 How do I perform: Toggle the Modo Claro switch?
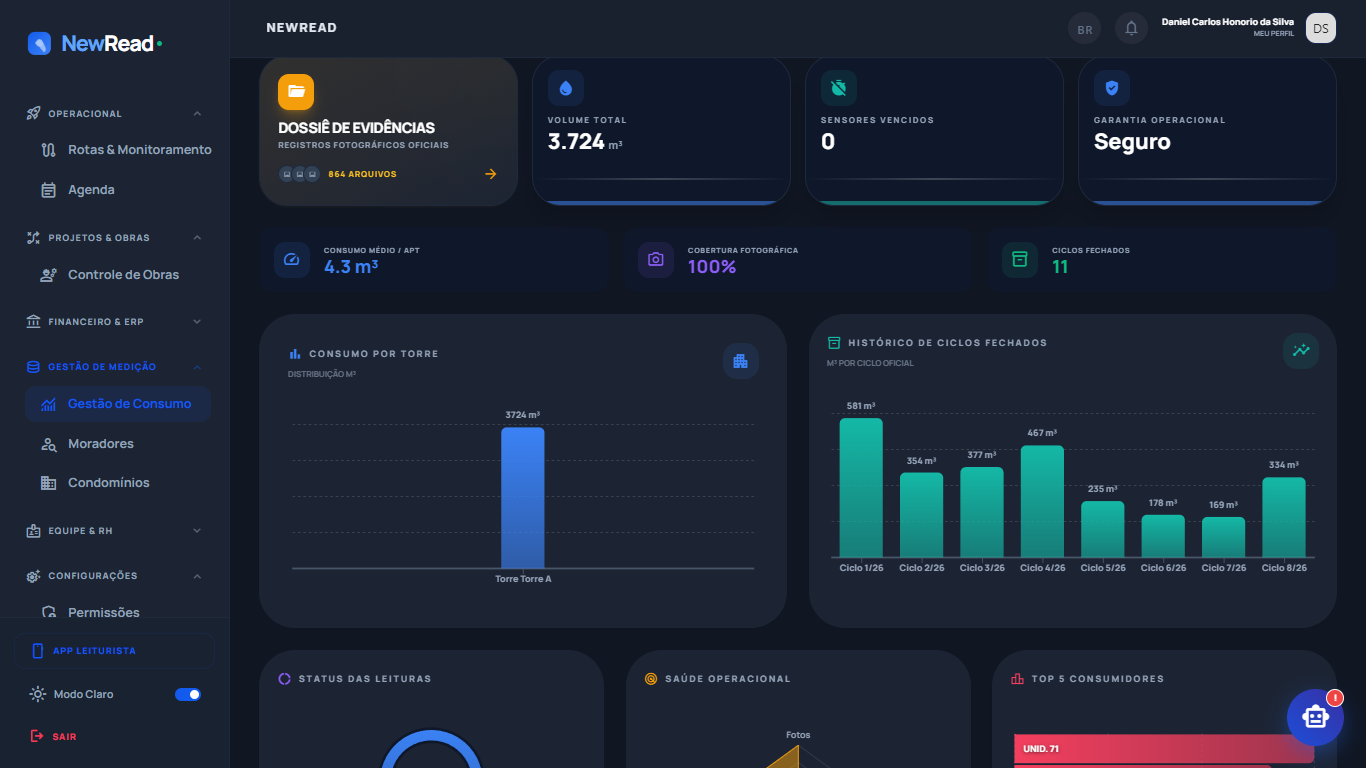188,694
